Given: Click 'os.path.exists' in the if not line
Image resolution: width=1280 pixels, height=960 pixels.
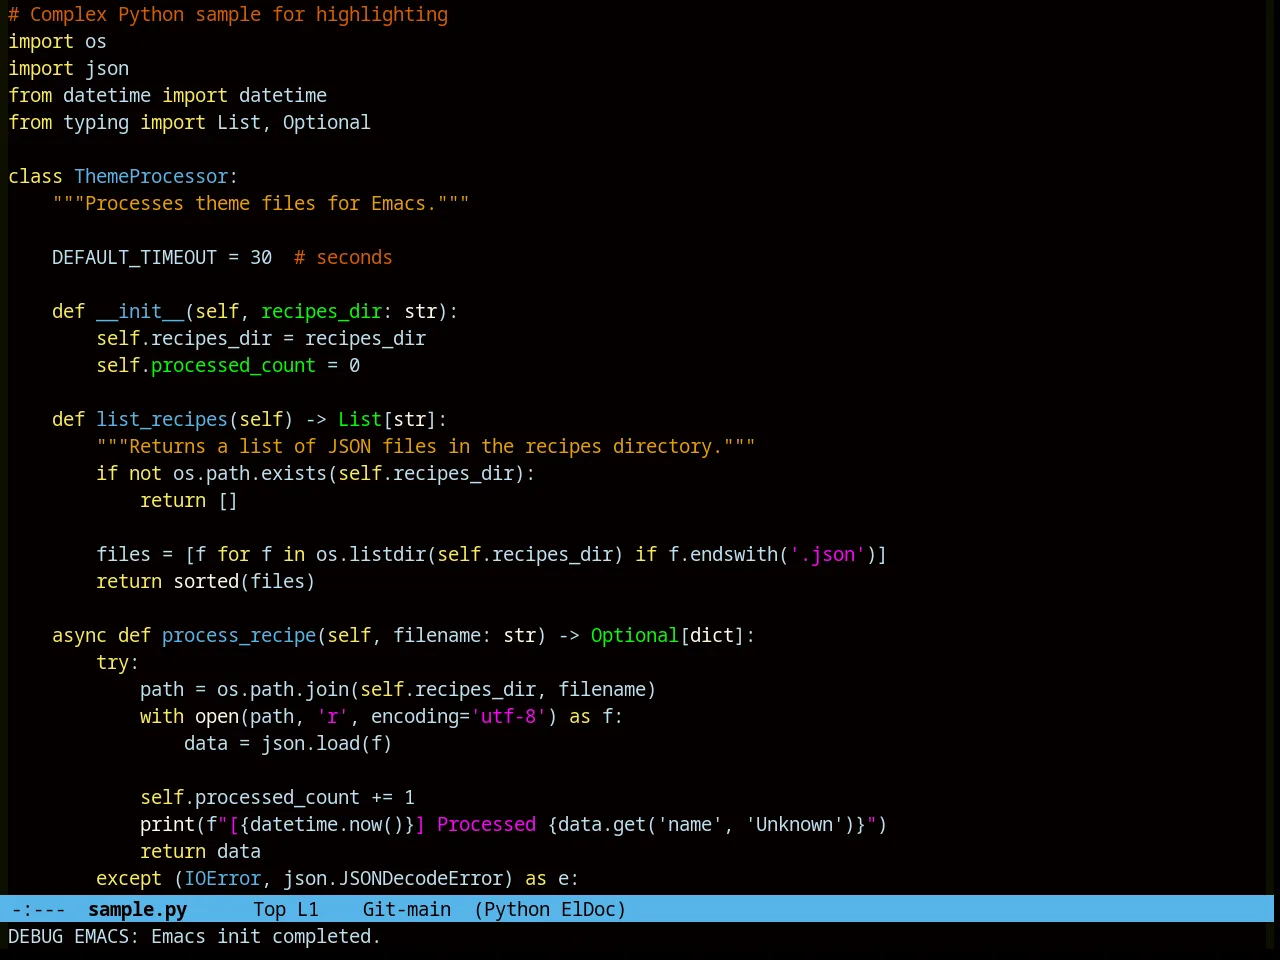Looking at the screenshot, I should (250, 473).
